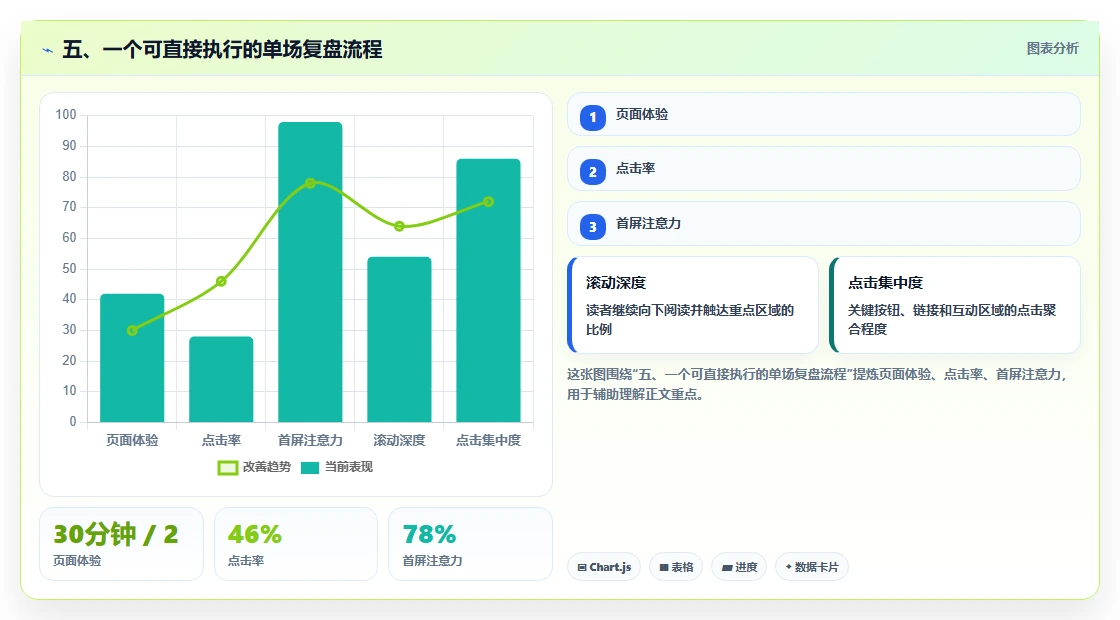This screenshot has width=1120, height=620.
Task: Click the 图表分析 label in header
Action: point(1052,49)
